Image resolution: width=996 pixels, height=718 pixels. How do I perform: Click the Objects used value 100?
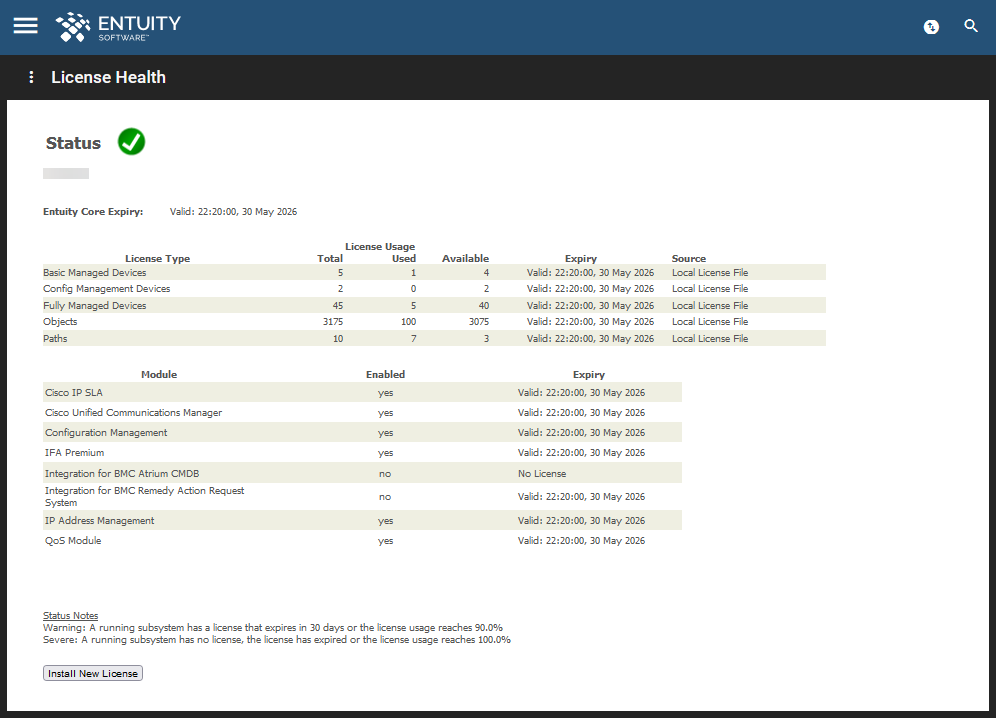[x=408, y=322]
